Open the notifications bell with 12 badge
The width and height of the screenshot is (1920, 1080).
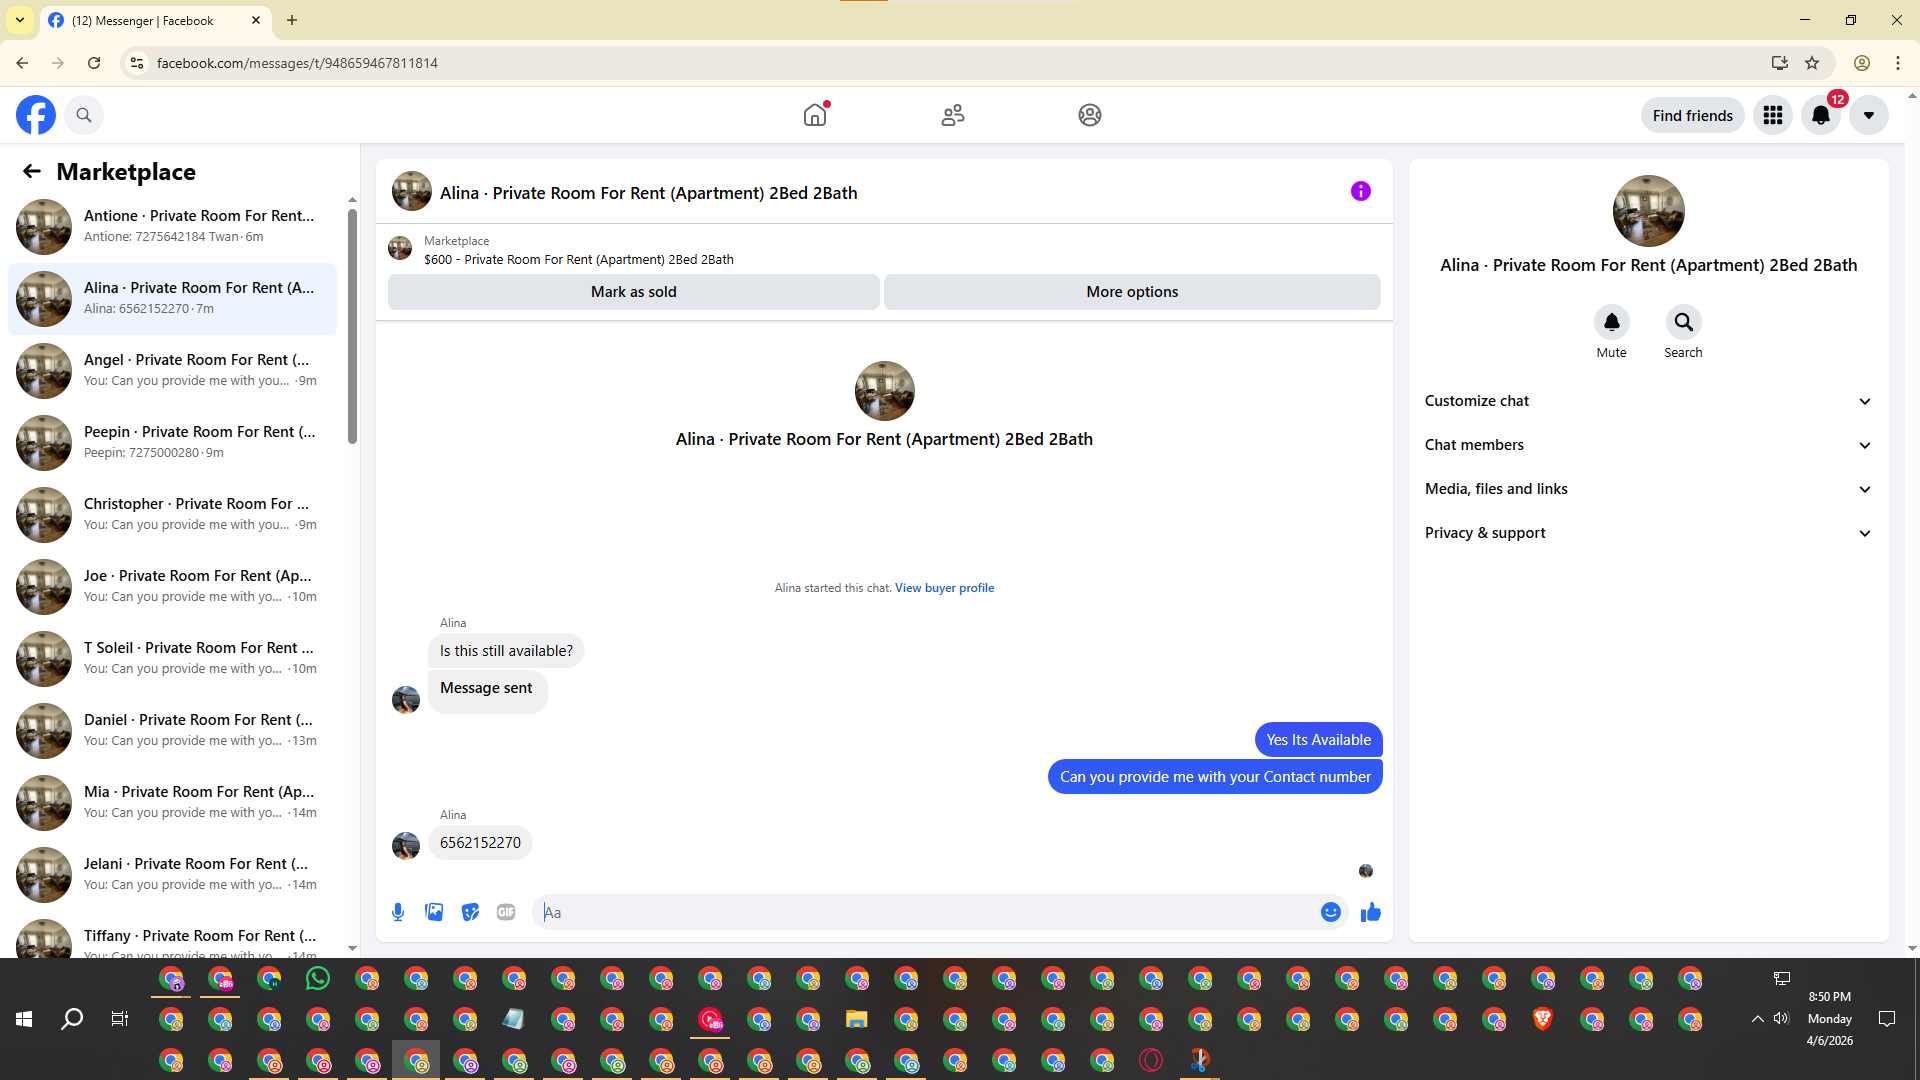pos(1821,115)
